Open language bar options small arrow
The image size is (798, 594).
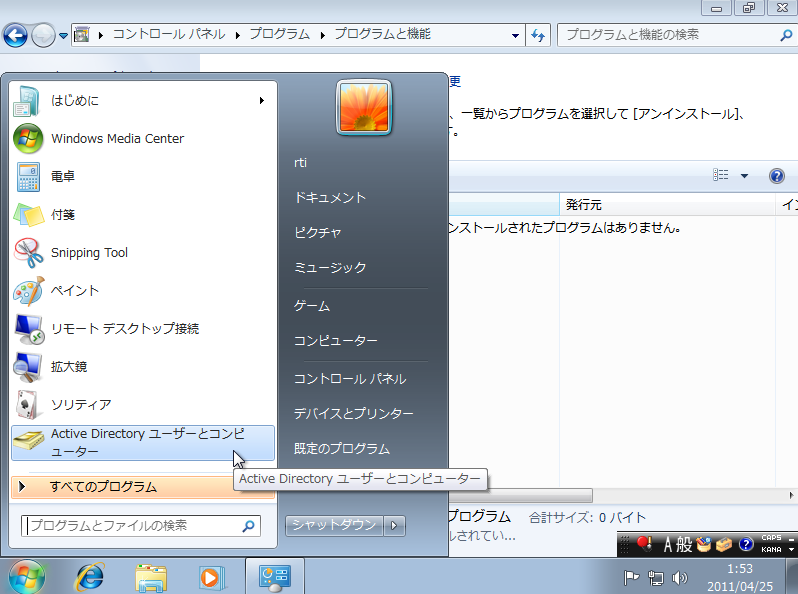point(791,550)
